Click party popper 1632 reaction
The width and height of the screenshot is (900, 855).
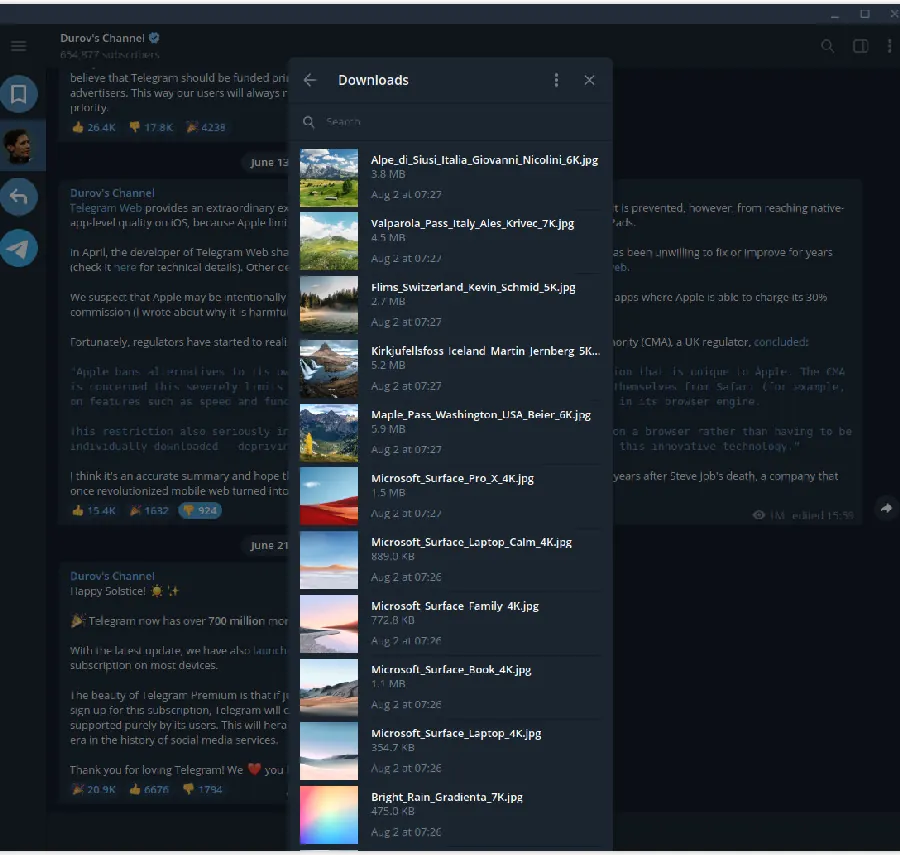[x=149, y=510]
